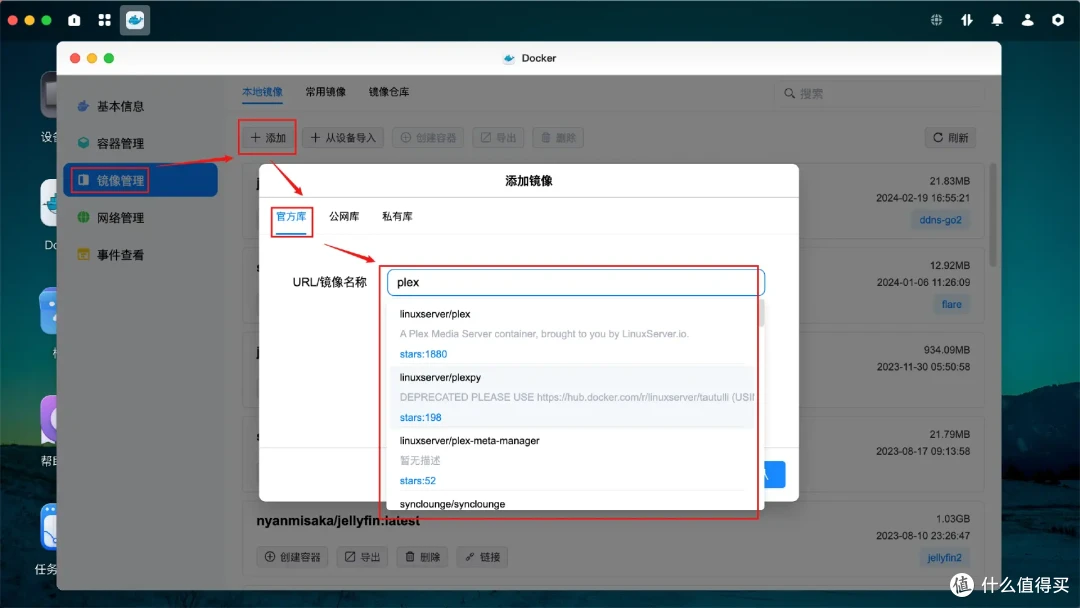The width and height of the screenshot is (1080, 608).
Task: Click the jellyfin2 container tag
Action: pyautogui.click(x=944, y=558)
